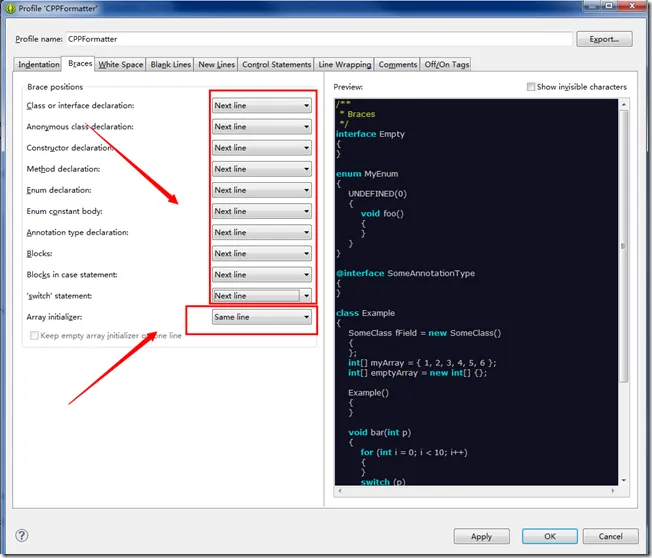Click the Profile name input field

click(319, 39)
